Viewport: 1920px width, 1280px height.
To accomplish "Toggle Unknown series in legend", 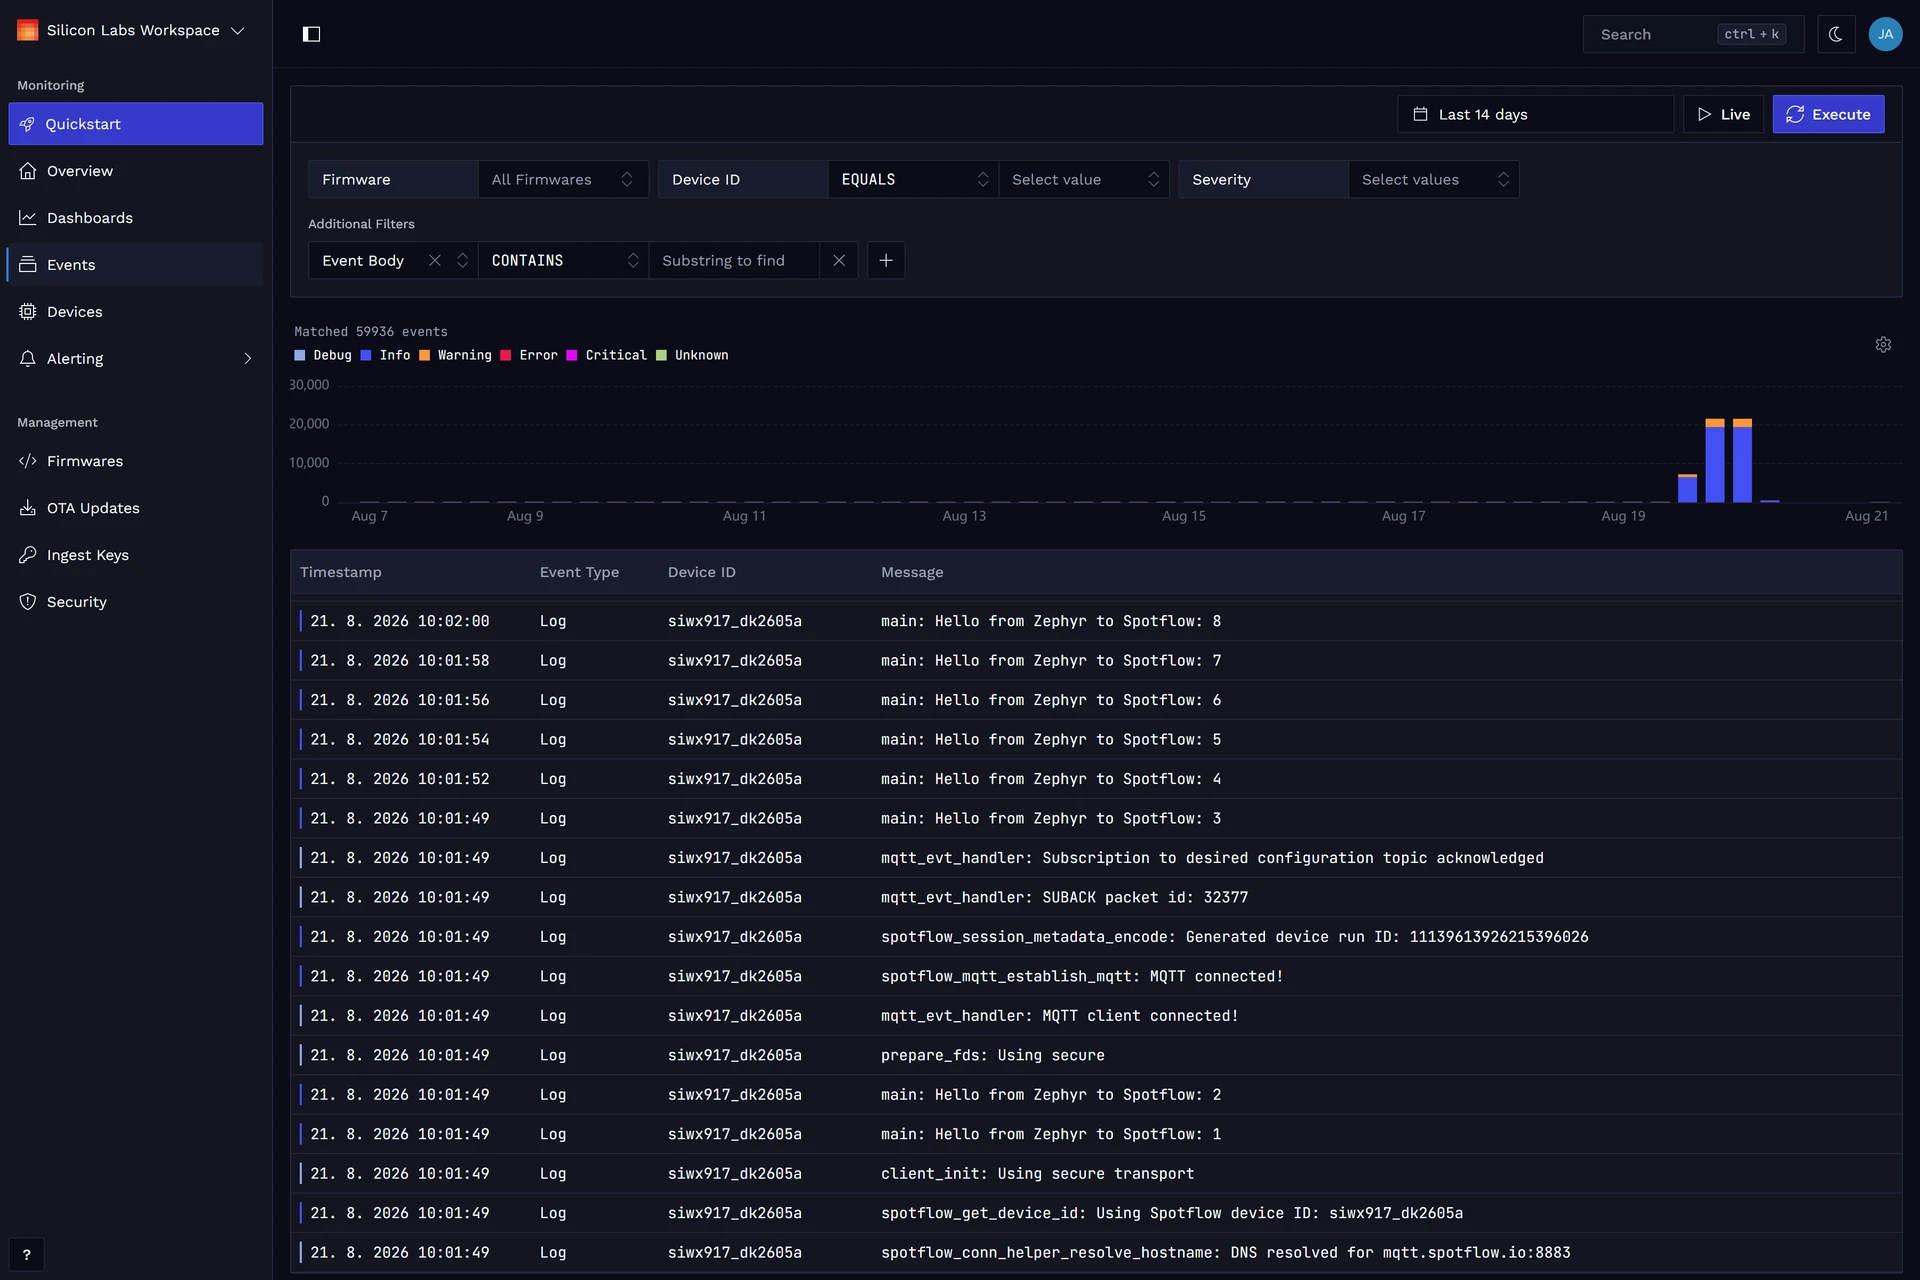I will [x=692, y=355].
